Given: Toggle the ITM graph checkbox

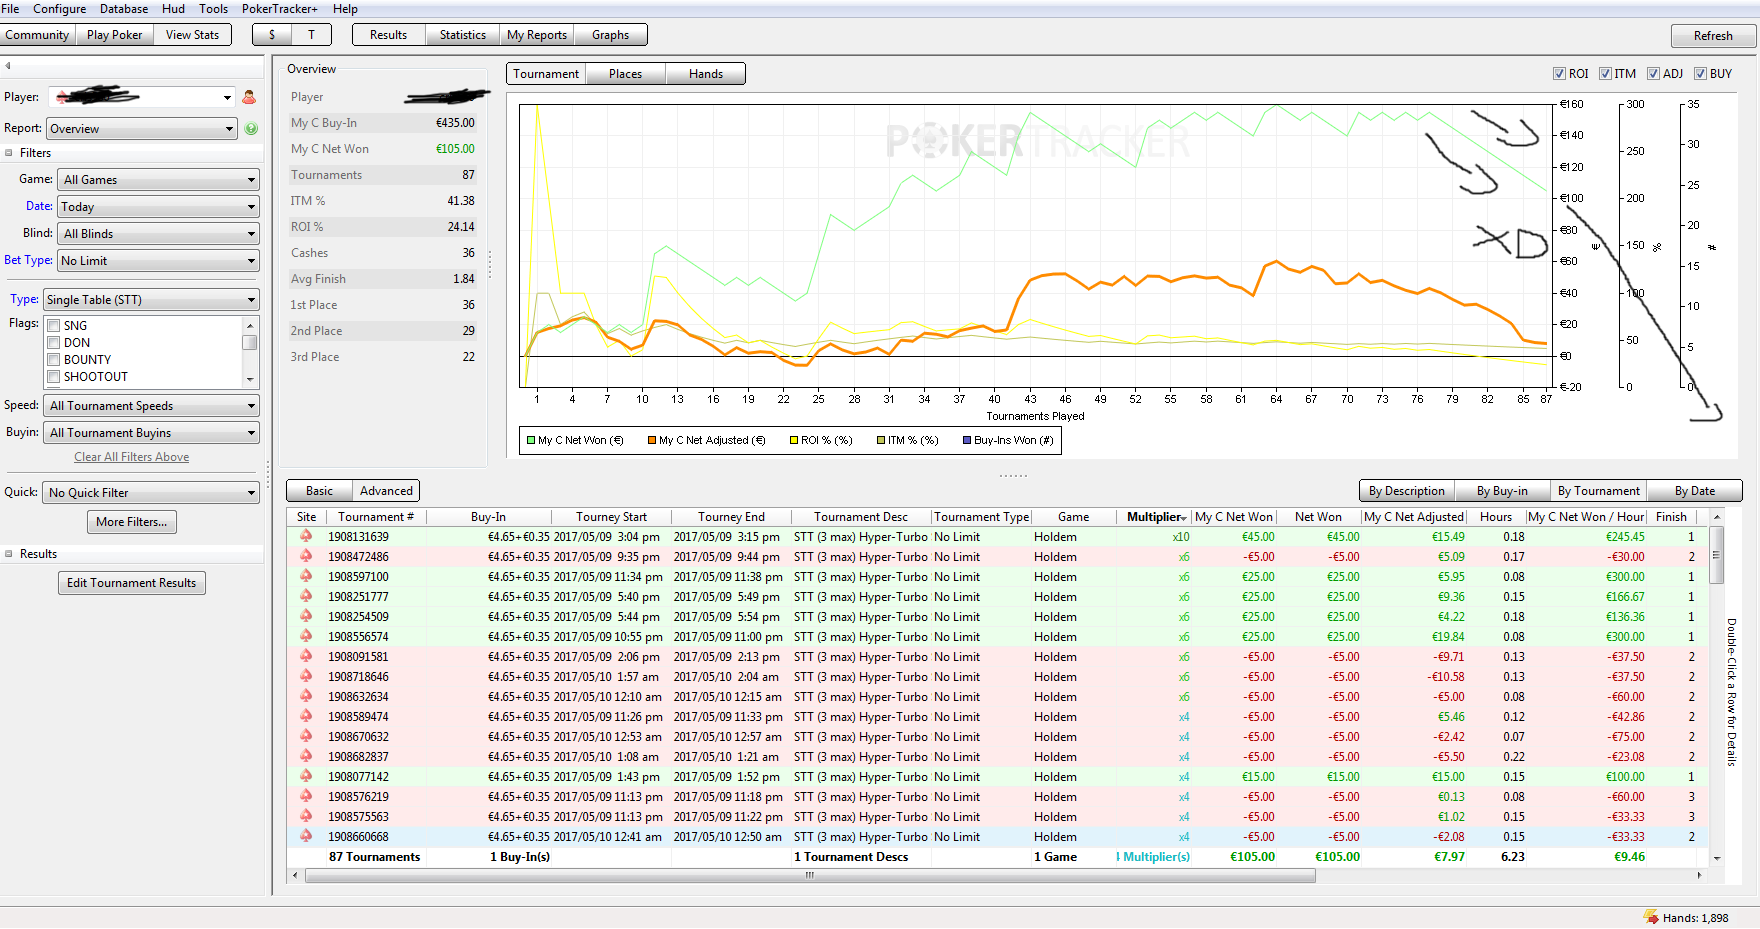Looking at the screenshot, I should [x=1605, y=74].
